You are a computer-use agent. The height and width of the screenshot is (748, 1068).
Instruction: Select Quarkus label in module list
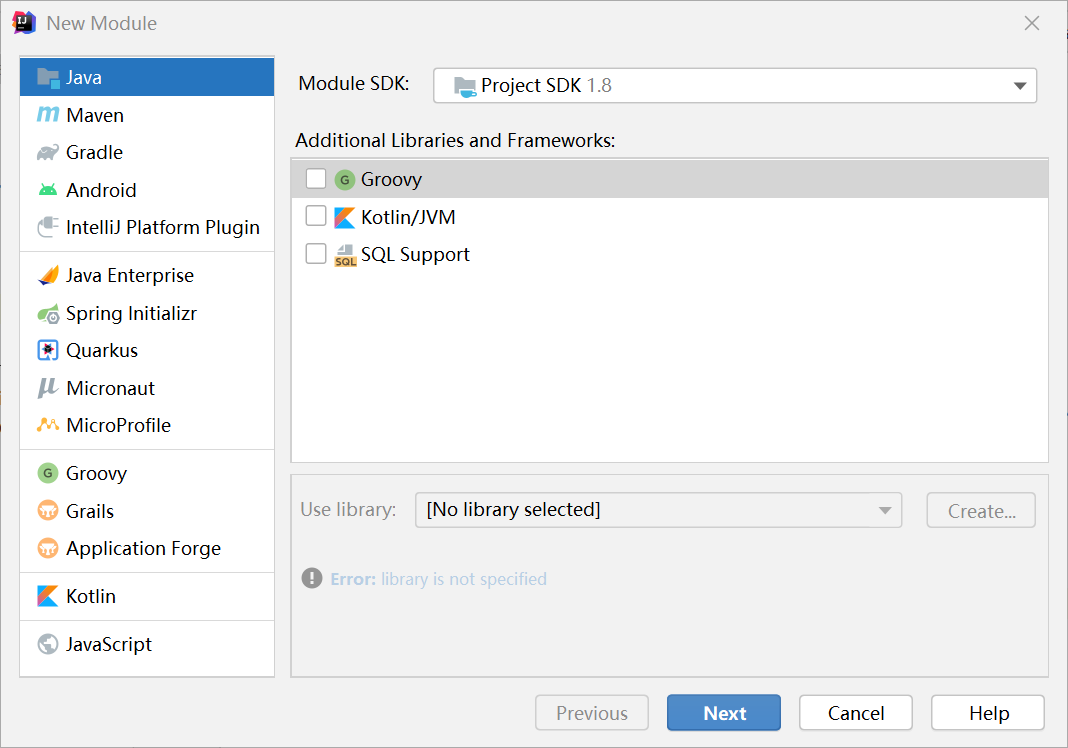click(x=102, y=350)
